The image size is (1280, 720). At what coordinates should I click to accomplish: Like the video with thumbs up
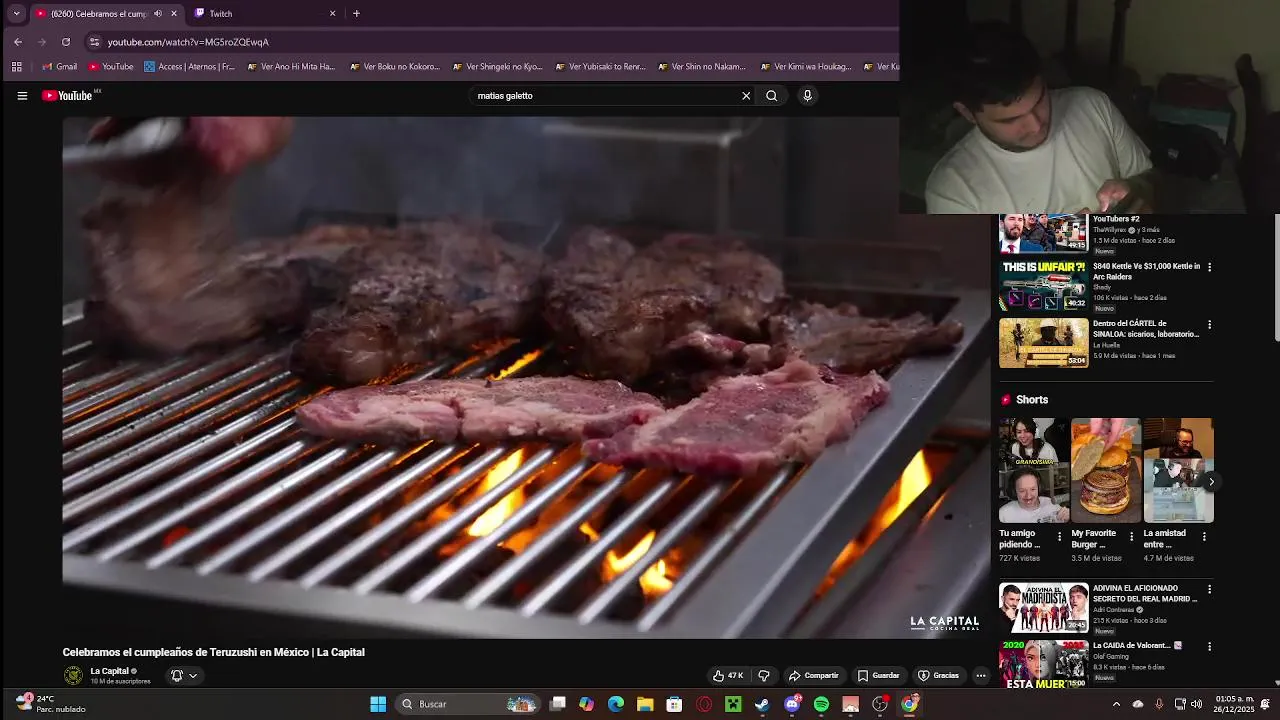(728, 676)
